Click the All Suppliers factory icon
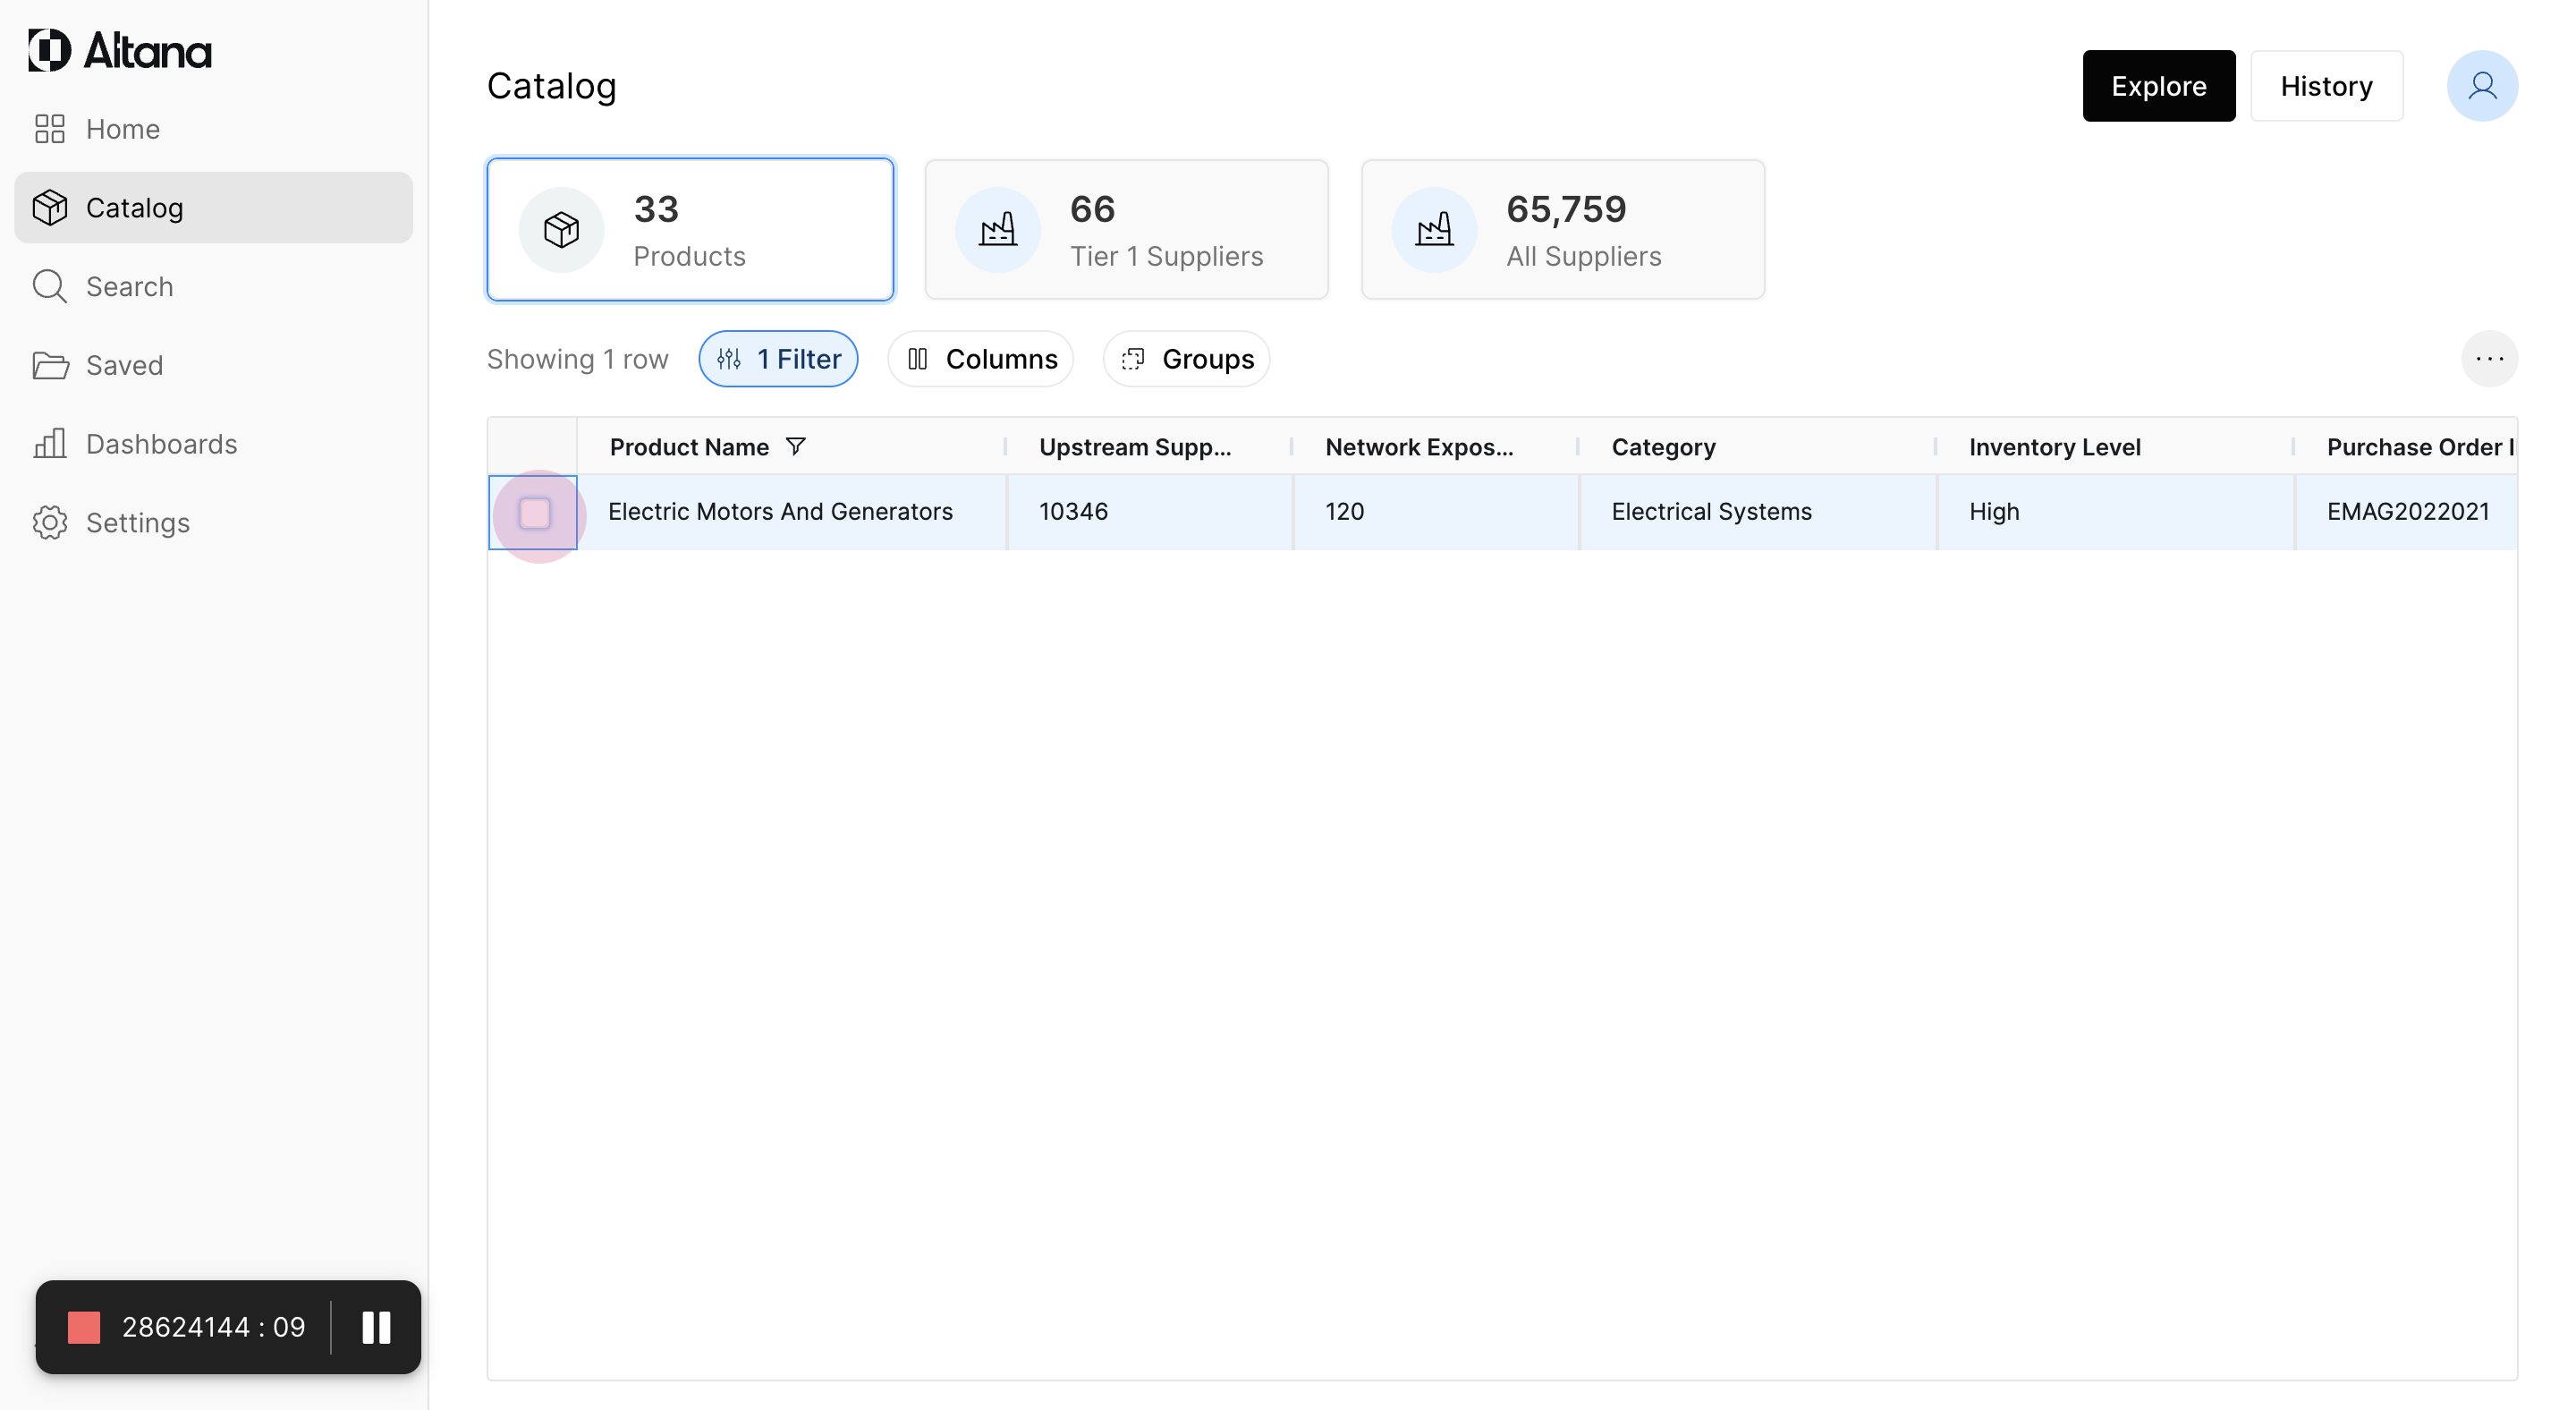Screen dimensions: 2576x1410 [1434, 230]
